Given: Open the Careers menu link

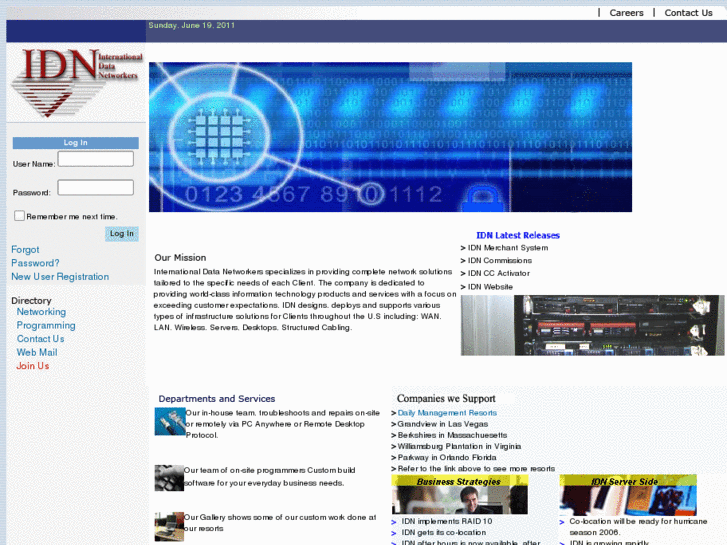Looking at the screenshot, I should pyautogui.click(x=626, y=13).
